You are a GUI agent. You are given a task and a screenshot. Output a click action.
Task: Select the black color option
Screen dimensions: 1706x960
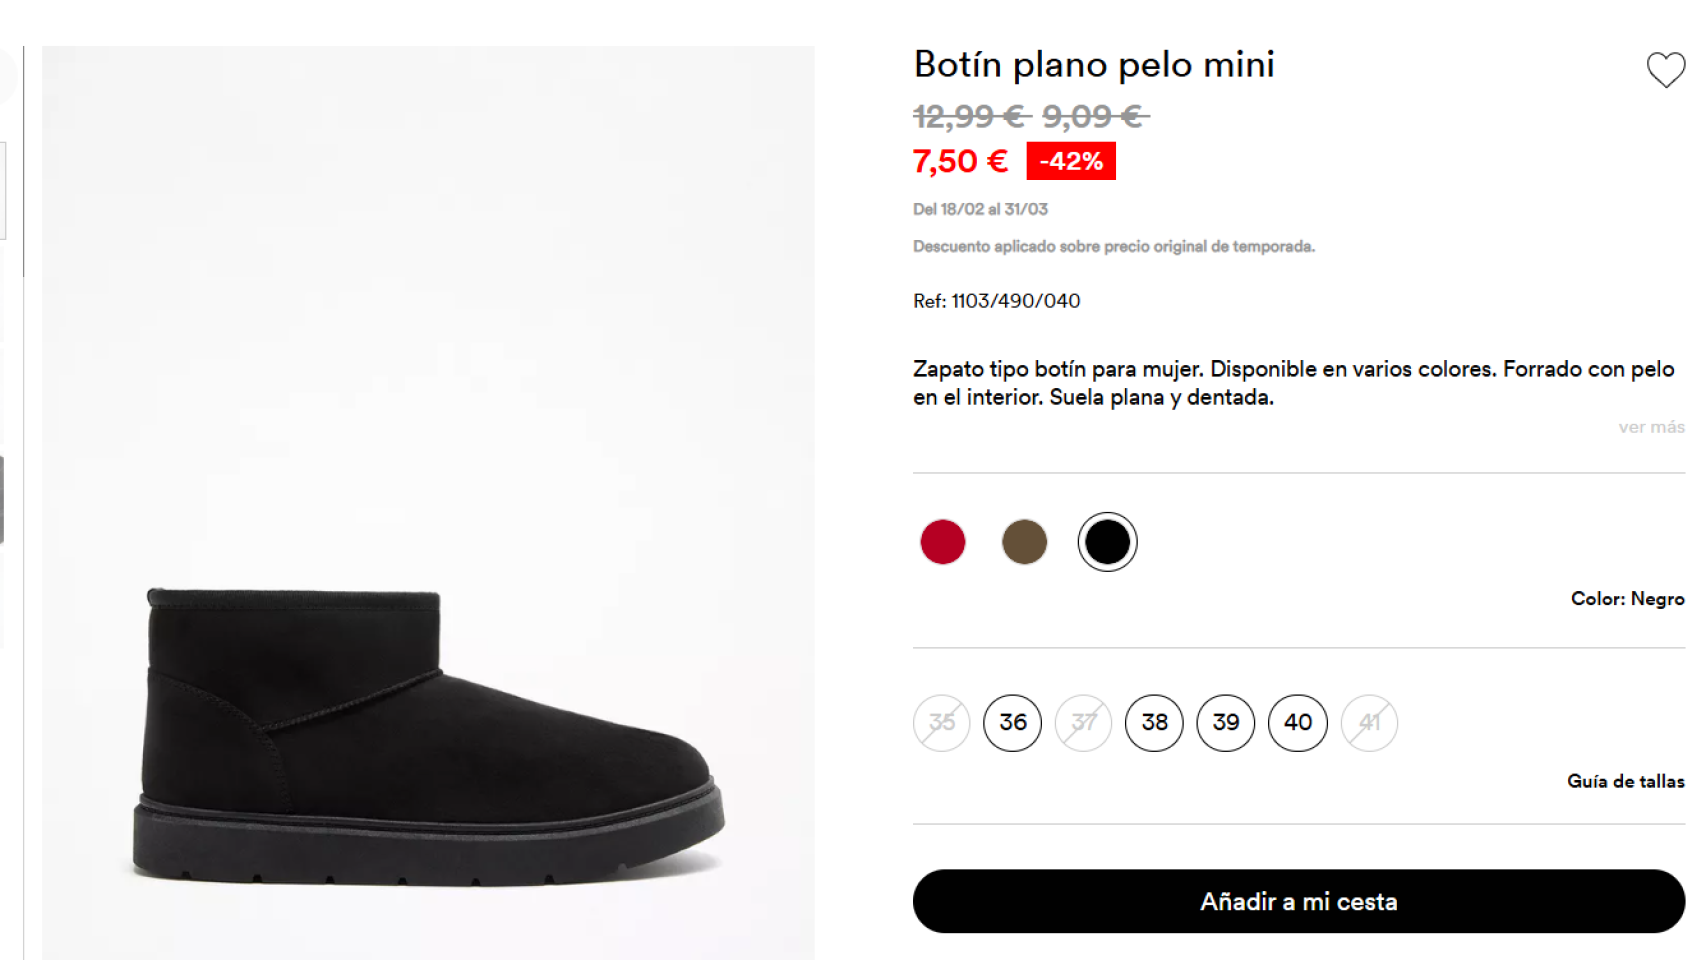1106,541
